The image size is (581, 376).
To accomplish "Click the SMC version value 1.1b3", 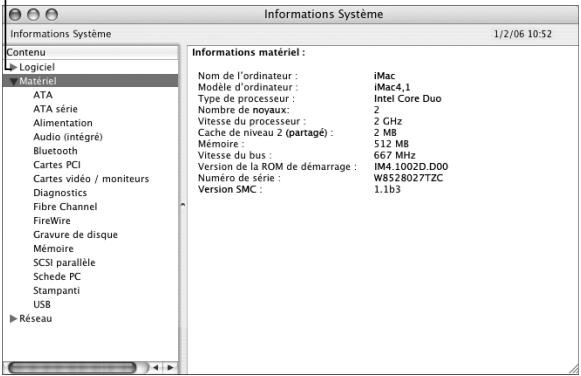I will click(x=387, y=189).
